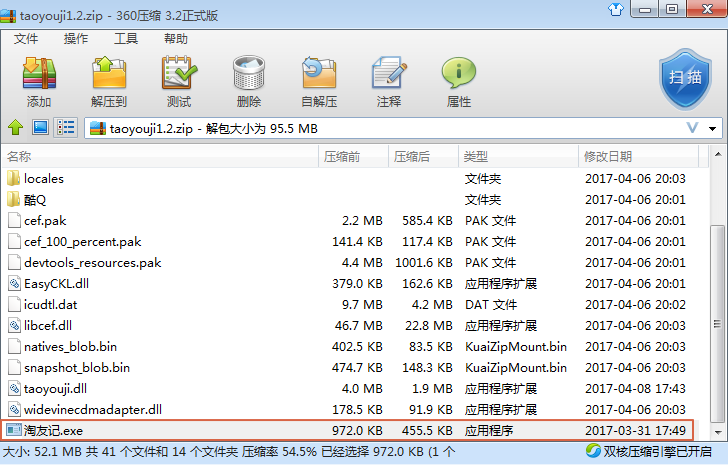Sort by 压缩后 column header

click(423, 156)
